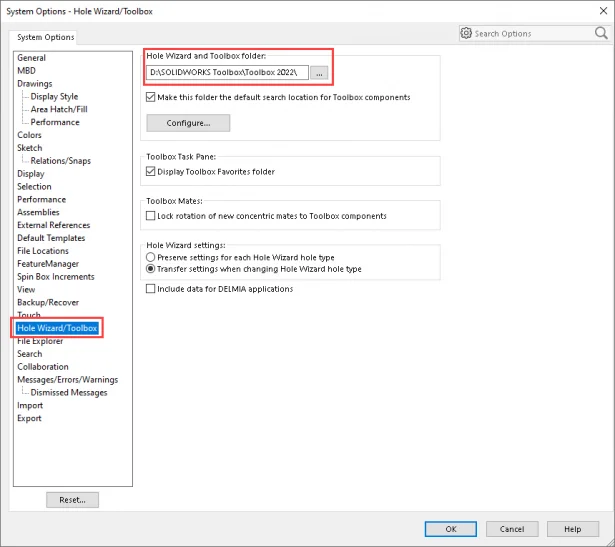Click the gear icon in search box
This screenshot has height=547, width=615.
click(x=466, y=33)
